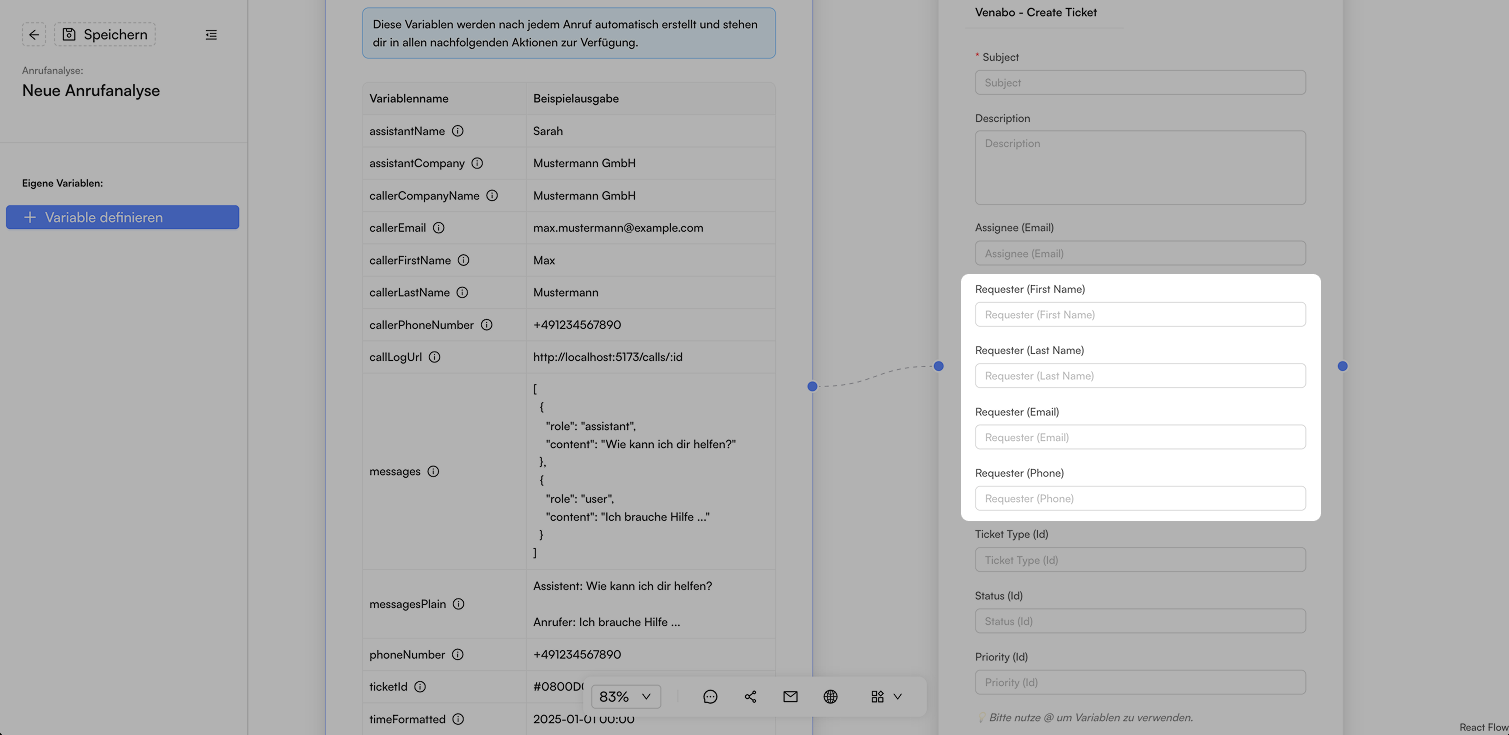The height and width of the screenshot is (735, 1509).
Task: Open info icon for phoneNumber
Action: pyautogui.click(x=457, y=655)
